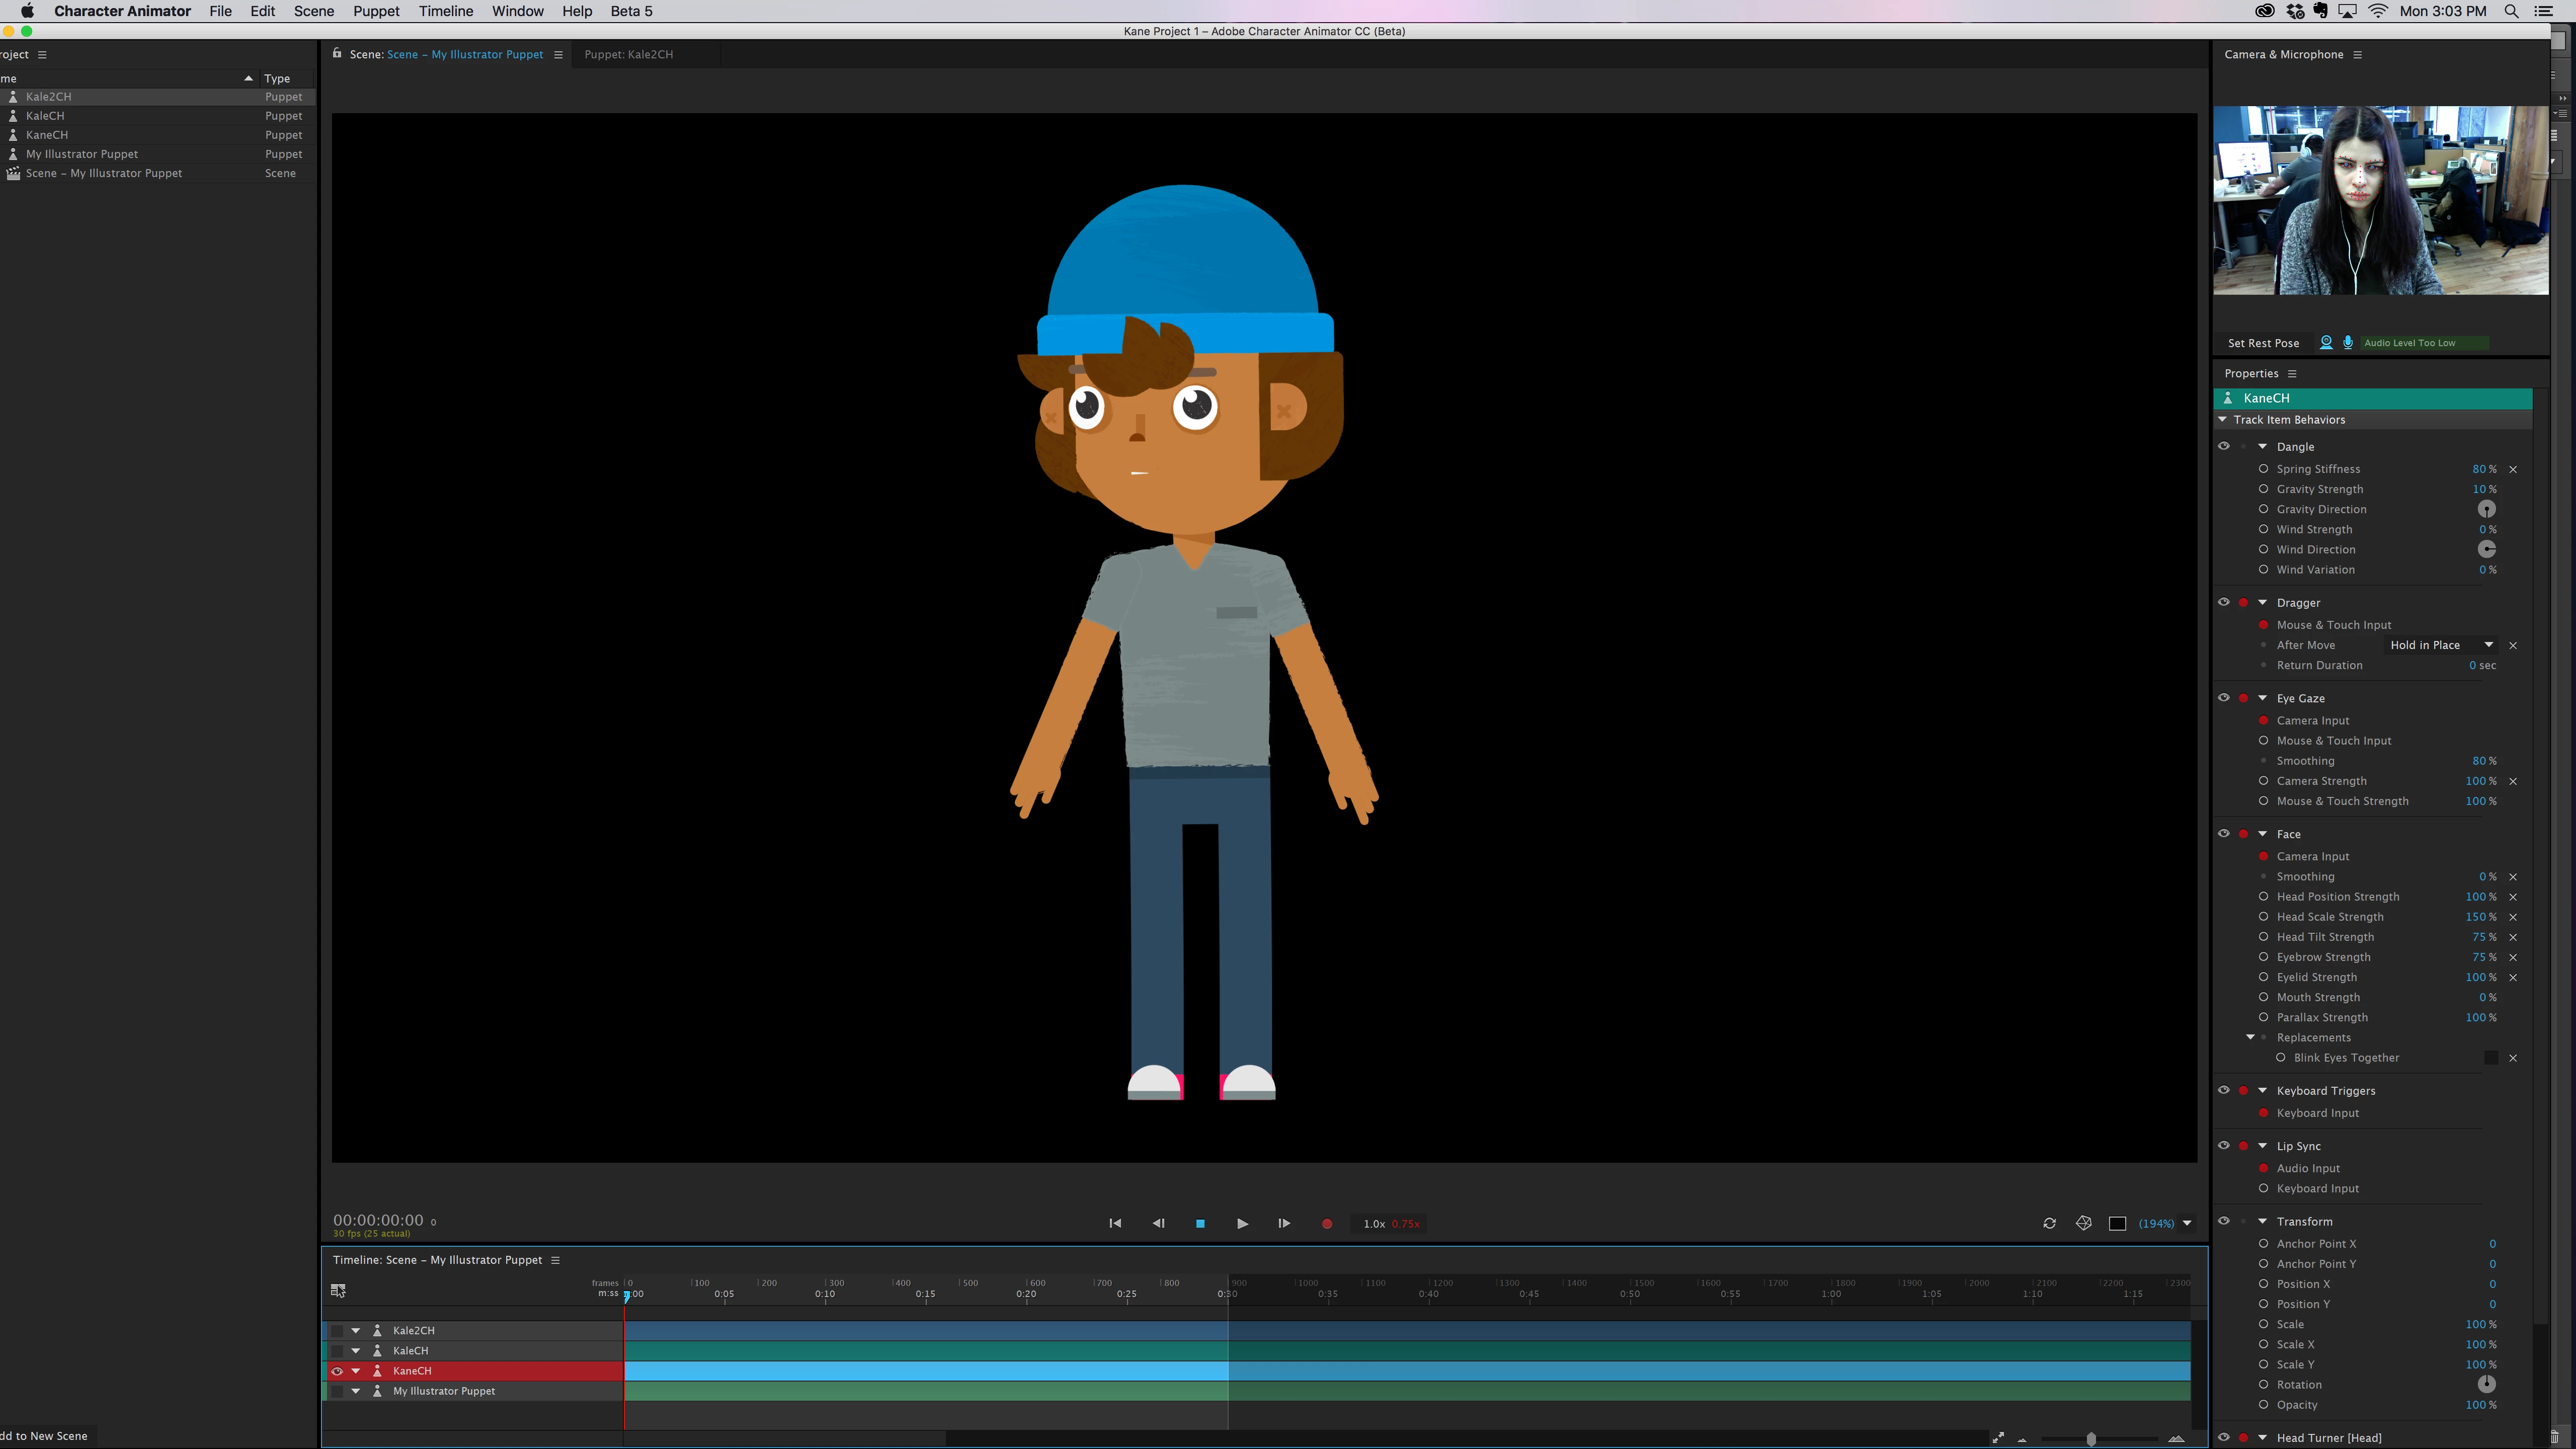
Task: Step forward one frame icon
Action: 1284,1224
